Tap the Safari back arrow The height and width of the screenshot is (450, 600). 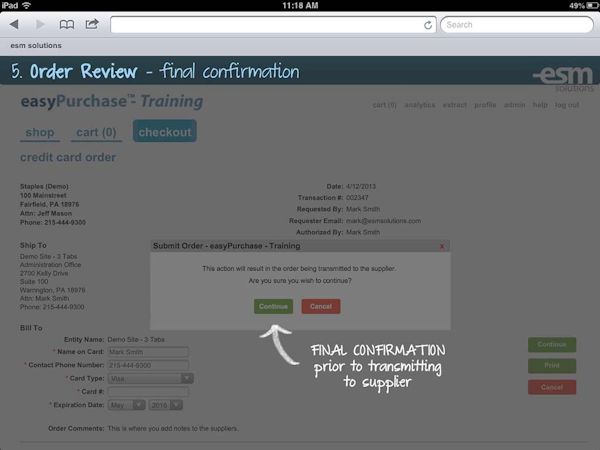(x=15, y=24)
